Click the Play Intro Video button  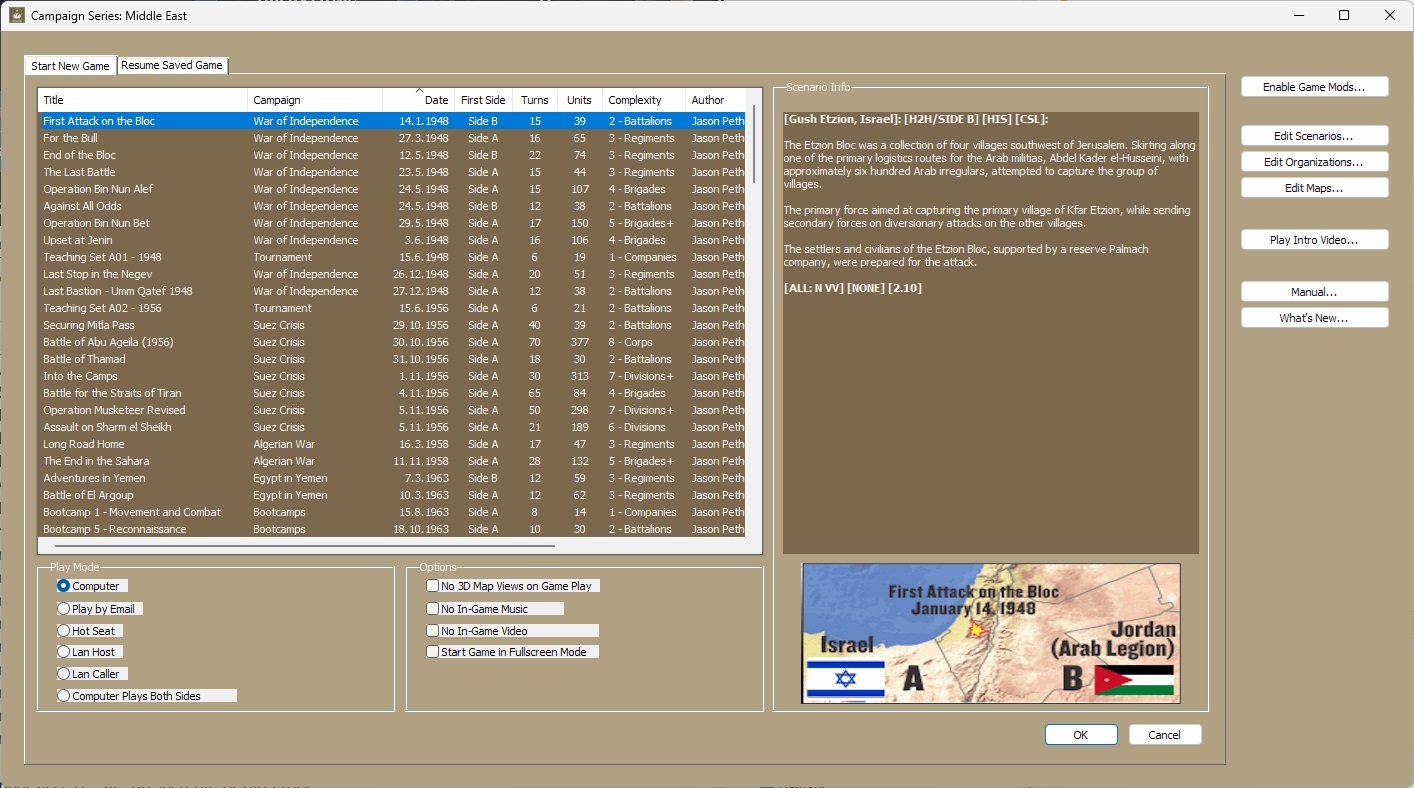click(1315, 240)
